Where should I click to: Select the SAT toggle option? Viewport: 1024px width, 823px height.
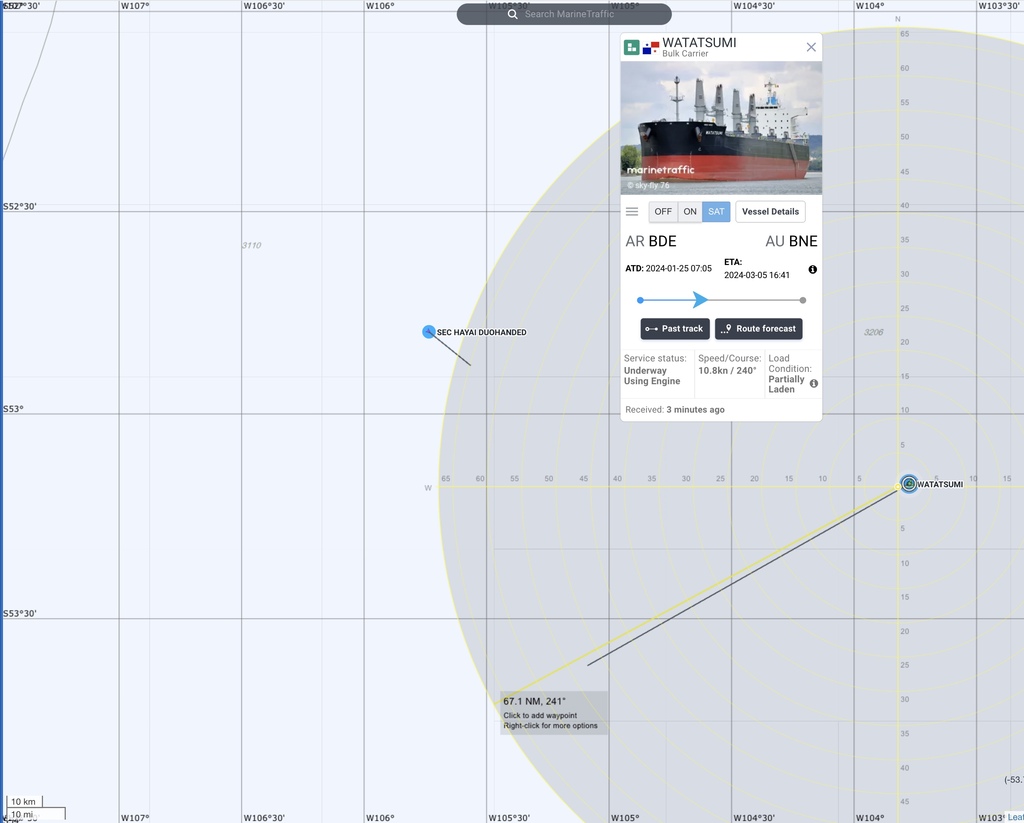click(716, 212)
